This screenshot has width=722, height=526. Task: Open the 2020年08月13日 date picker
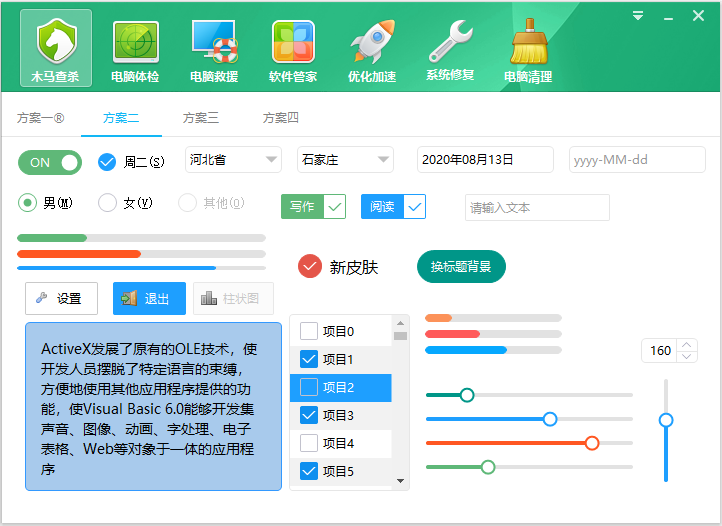point(485,160)
